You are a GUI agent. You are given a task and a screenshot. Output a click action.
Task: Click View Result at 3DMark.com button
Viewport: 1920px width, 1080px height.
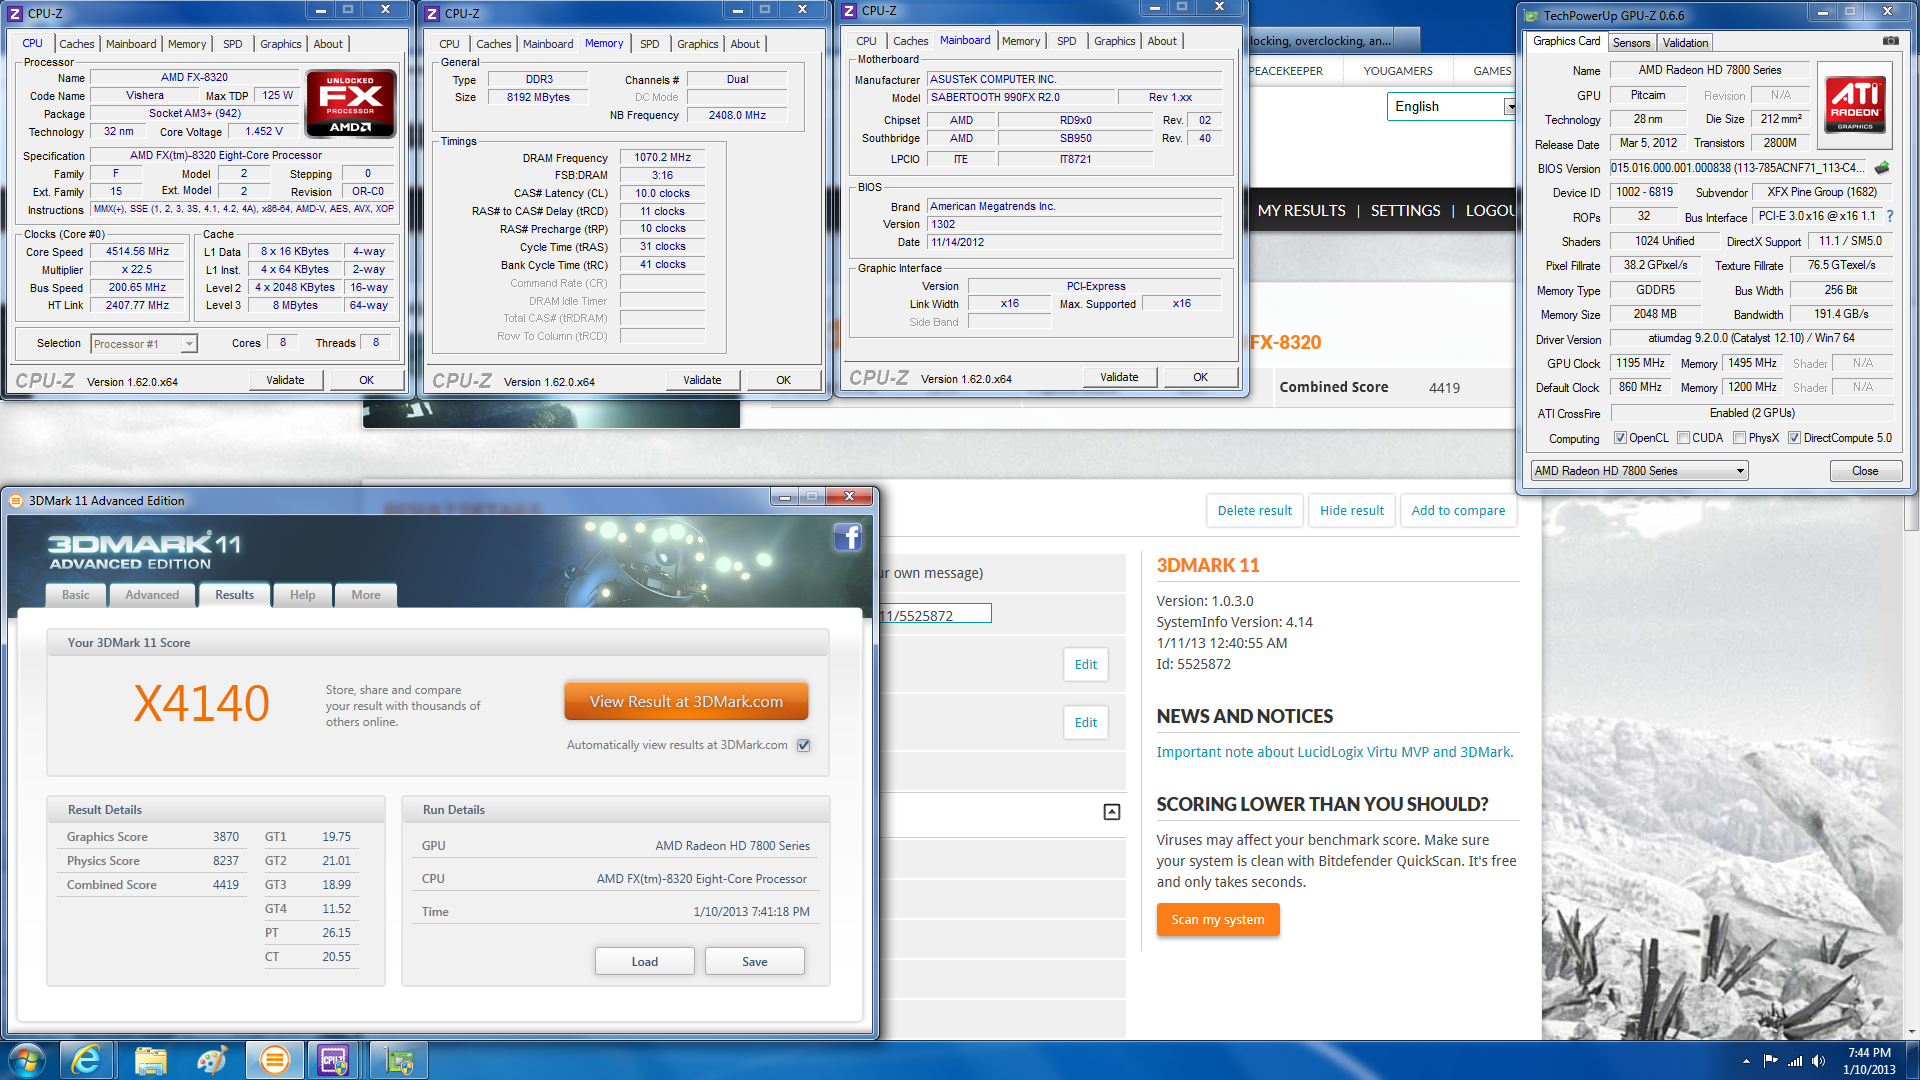pyautogui.click(x=686, y=702)
